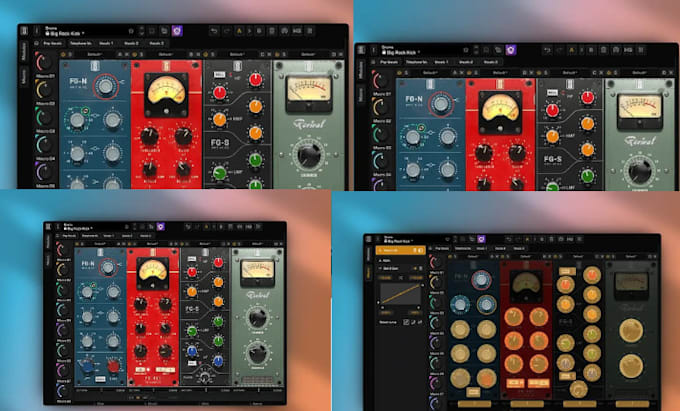680x411 pixels.
Task: Click folder icon in top-right window toolbar
Action: pos(498,50)
